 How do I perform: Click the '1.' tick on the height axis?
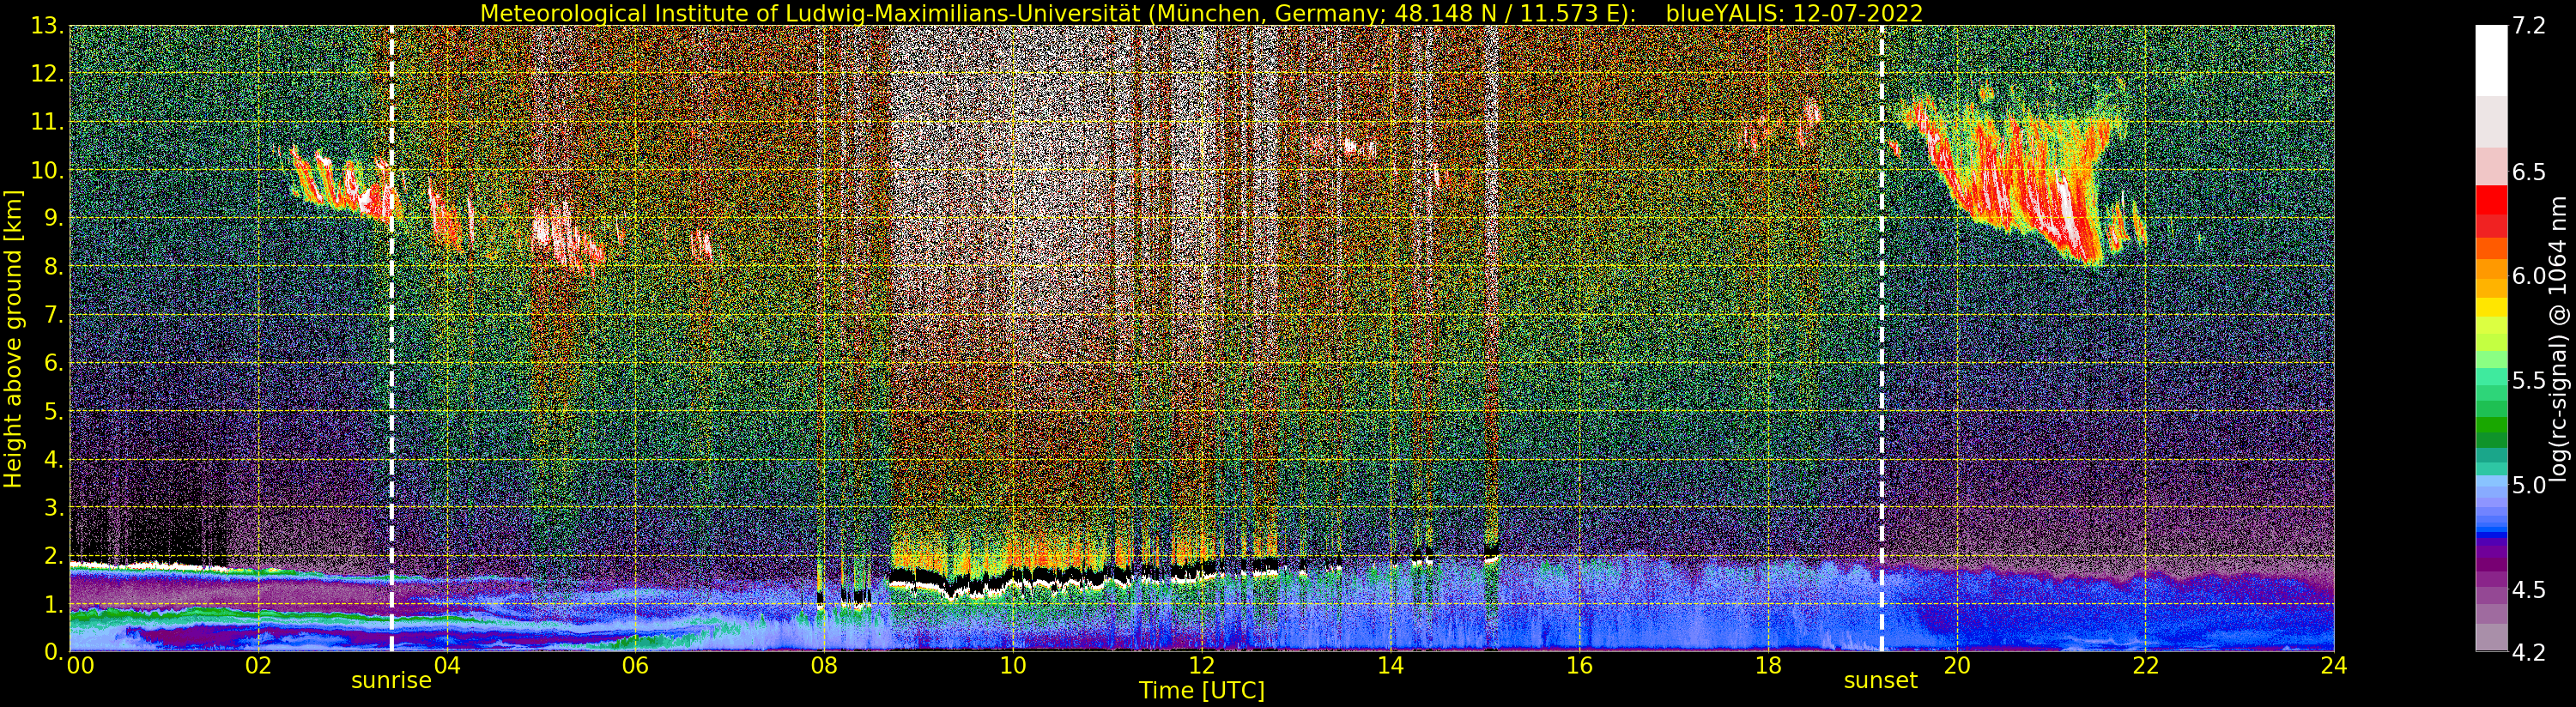54,603
